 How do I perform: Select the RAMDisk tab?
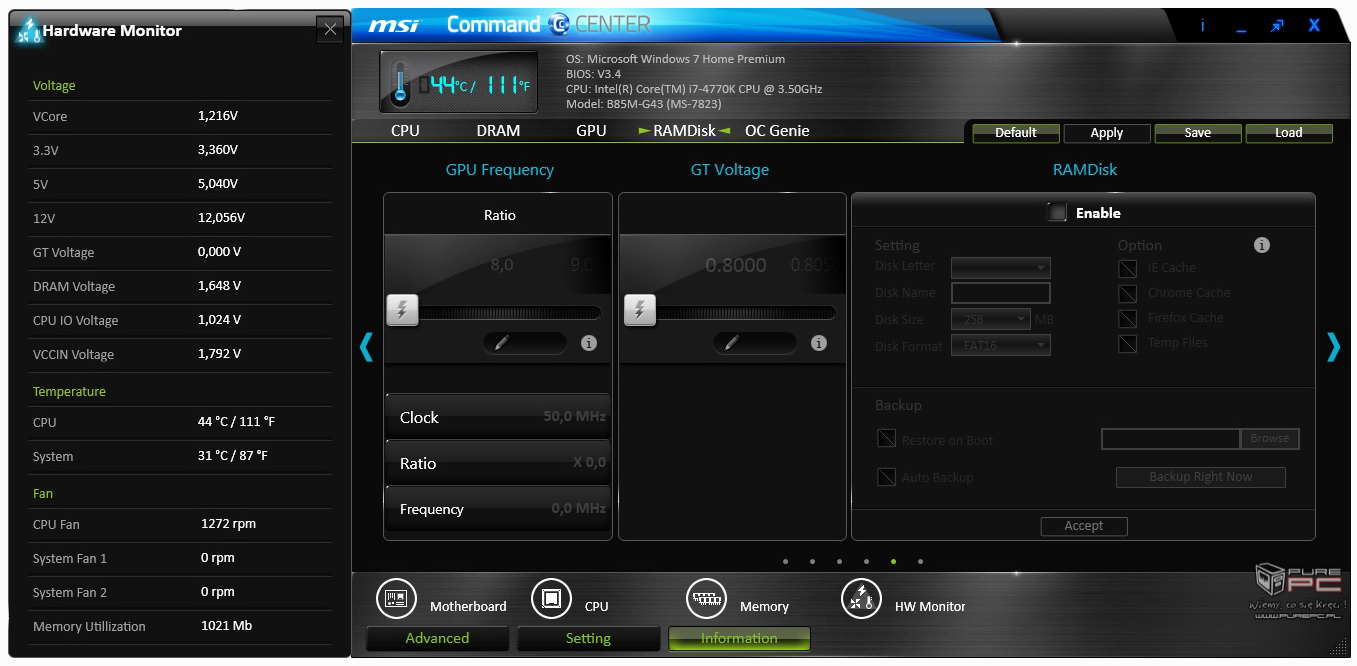tap(684, 131)
